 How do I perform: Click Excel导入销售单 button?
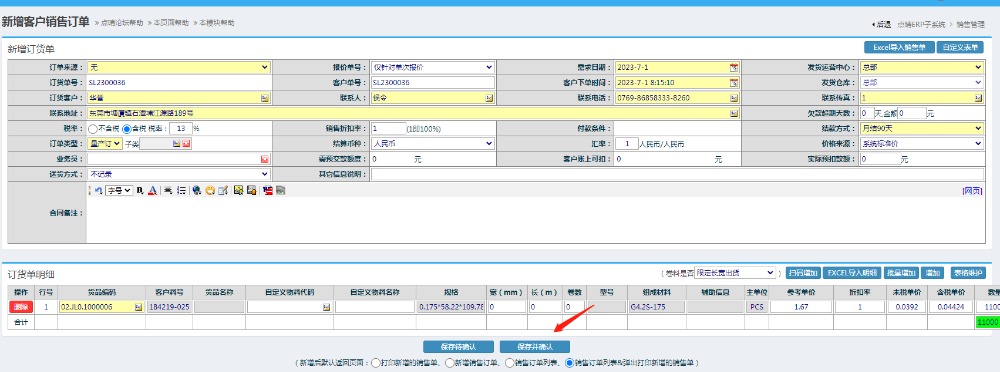pos(899,47)
